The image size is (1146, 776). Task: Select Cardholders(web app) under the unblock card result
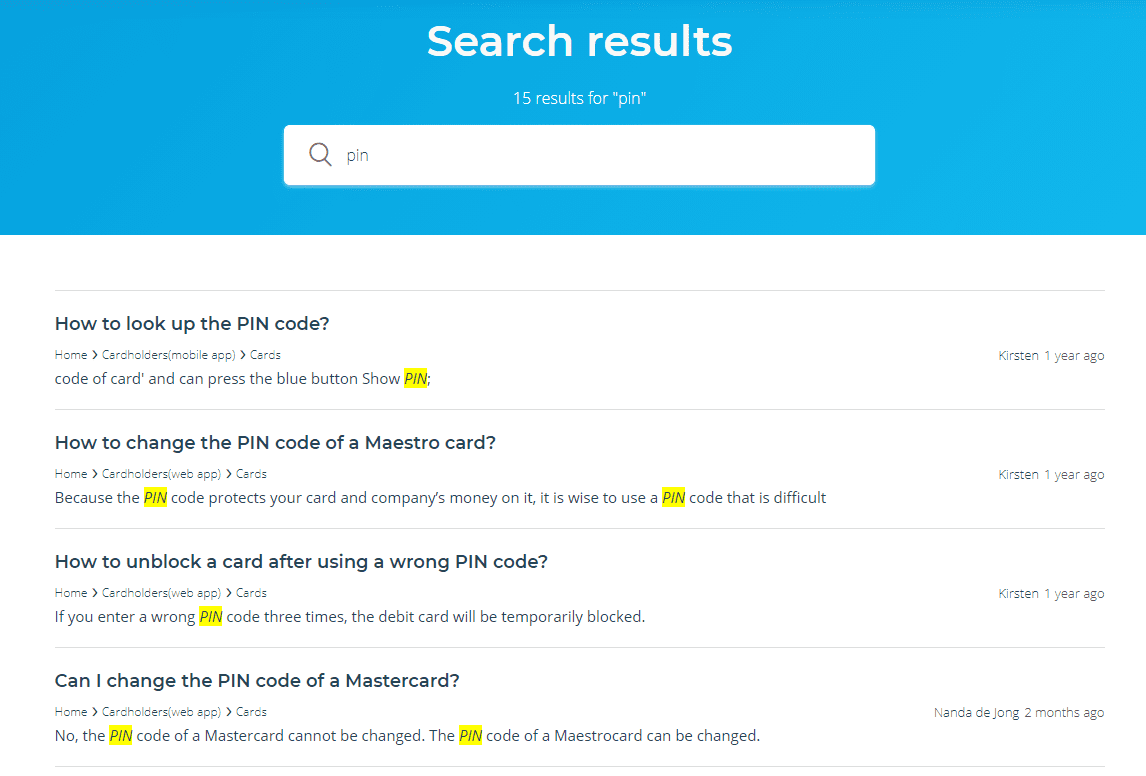tap(161, 593)
